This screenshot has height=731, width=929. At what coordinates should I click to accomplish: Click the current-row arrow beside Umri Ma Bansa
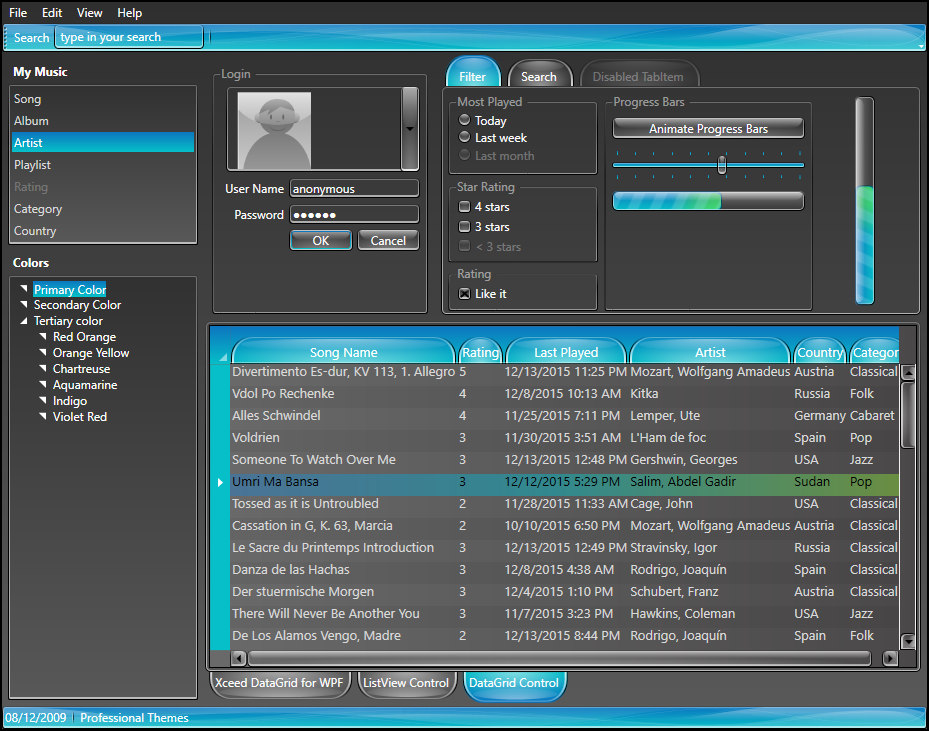[x=221, y=482]
